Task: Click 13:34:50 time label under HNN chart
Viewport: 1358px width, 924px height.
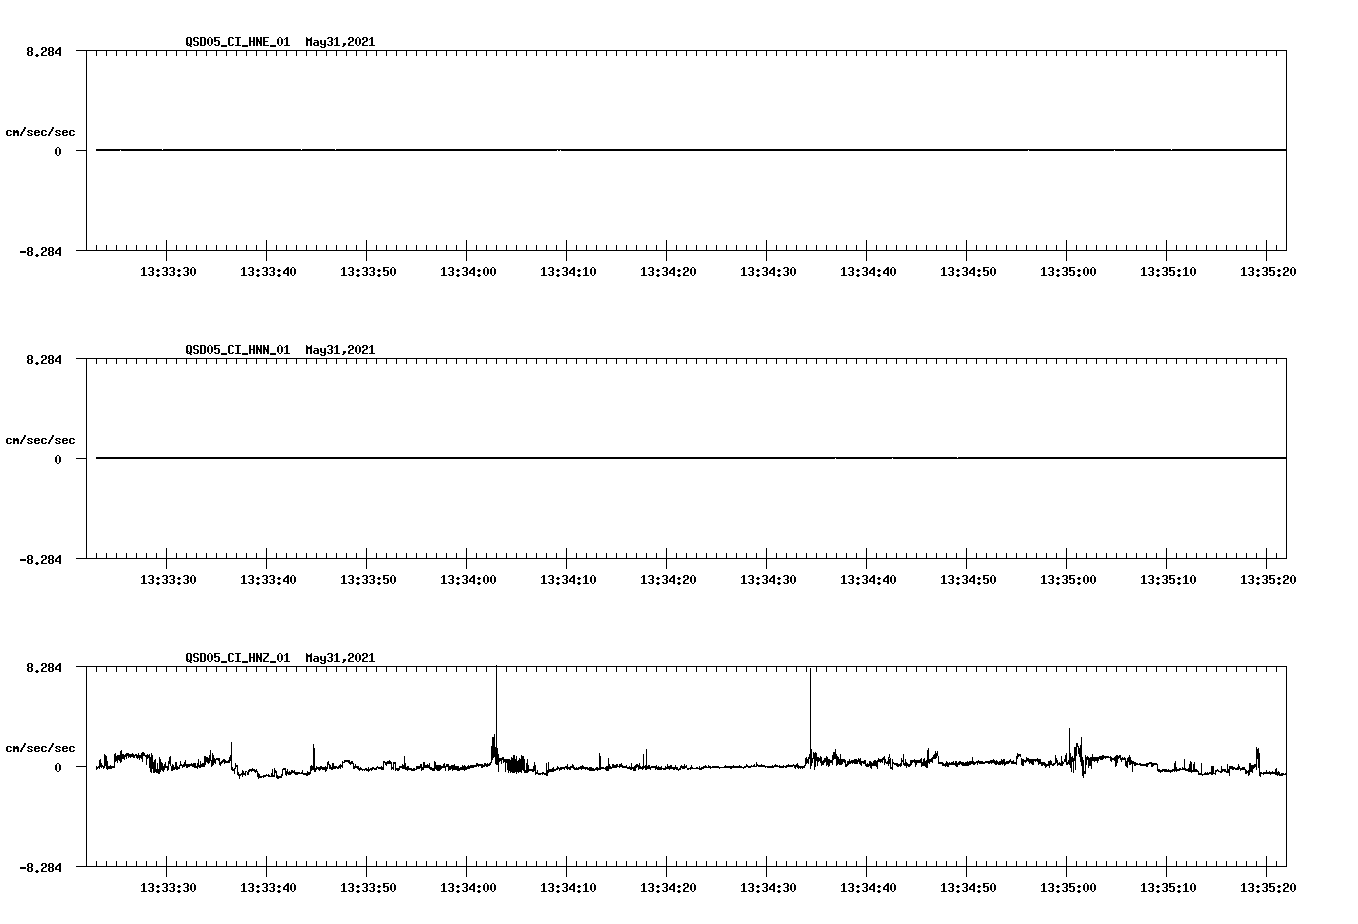Action: point(968,580)
